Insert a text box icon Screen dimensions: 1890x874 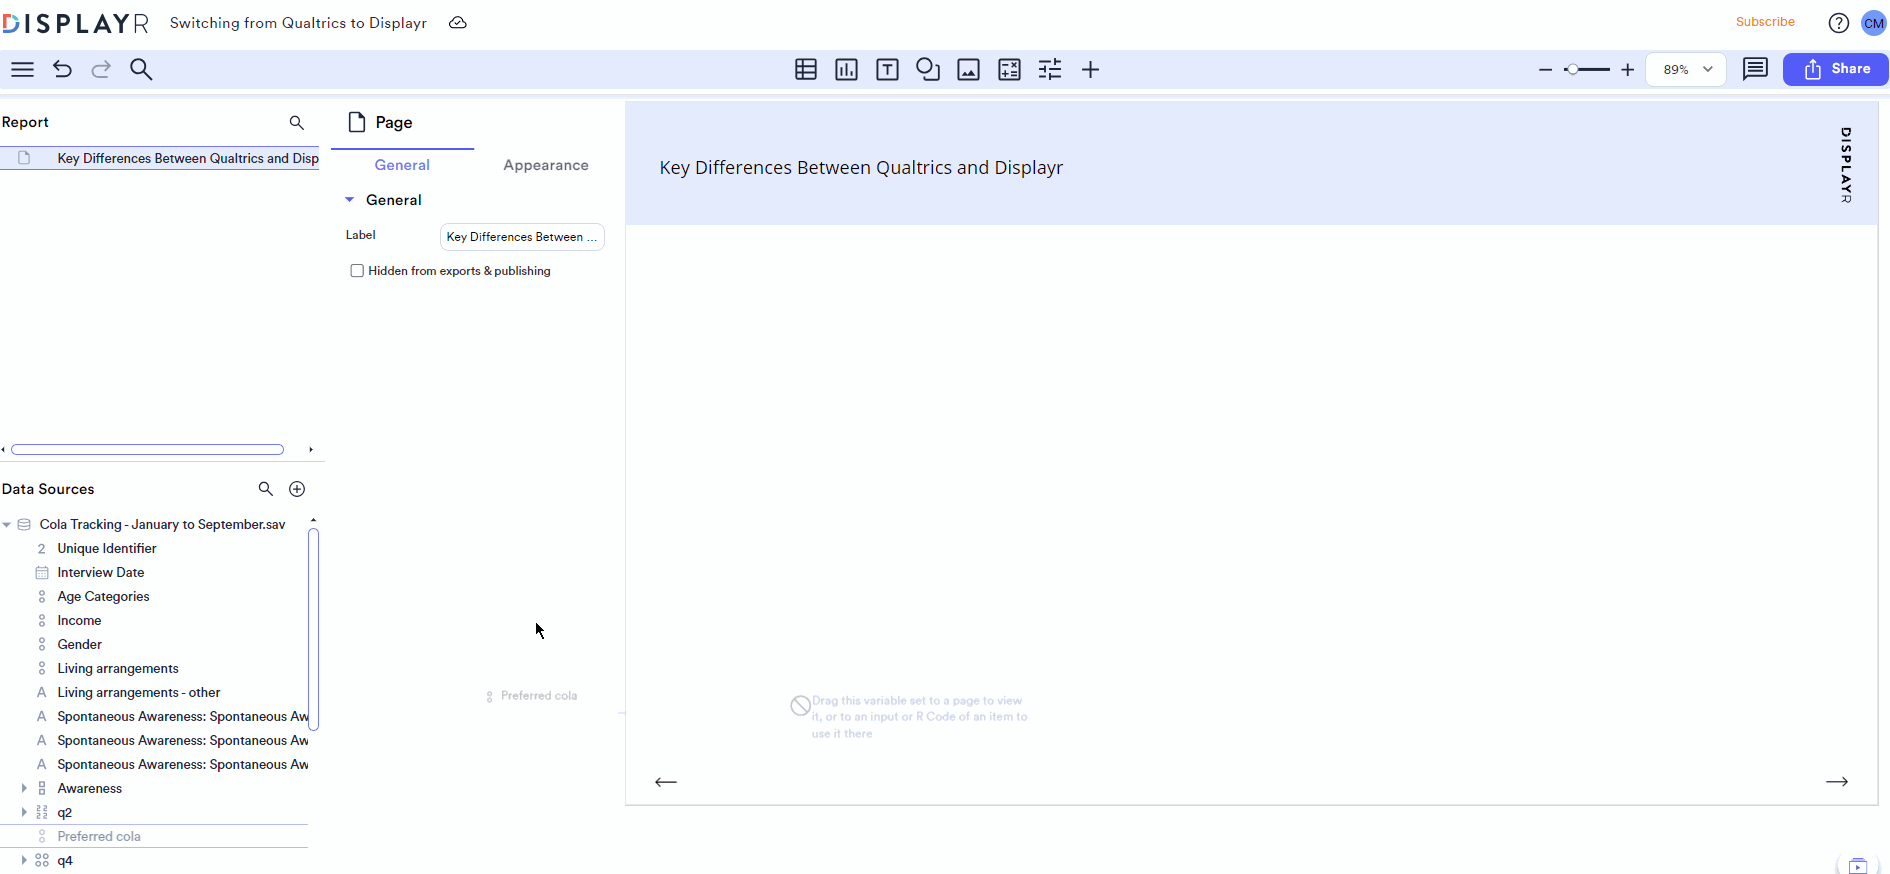point(887,69)
